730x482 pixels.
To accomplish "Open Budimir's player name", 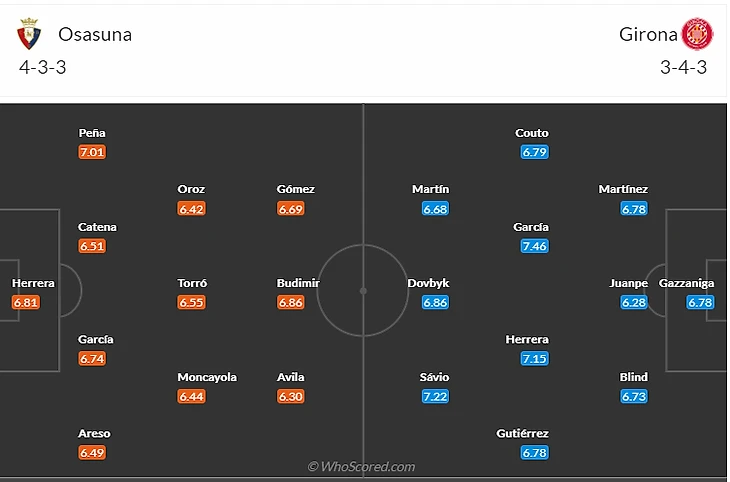I will [298, 283].
